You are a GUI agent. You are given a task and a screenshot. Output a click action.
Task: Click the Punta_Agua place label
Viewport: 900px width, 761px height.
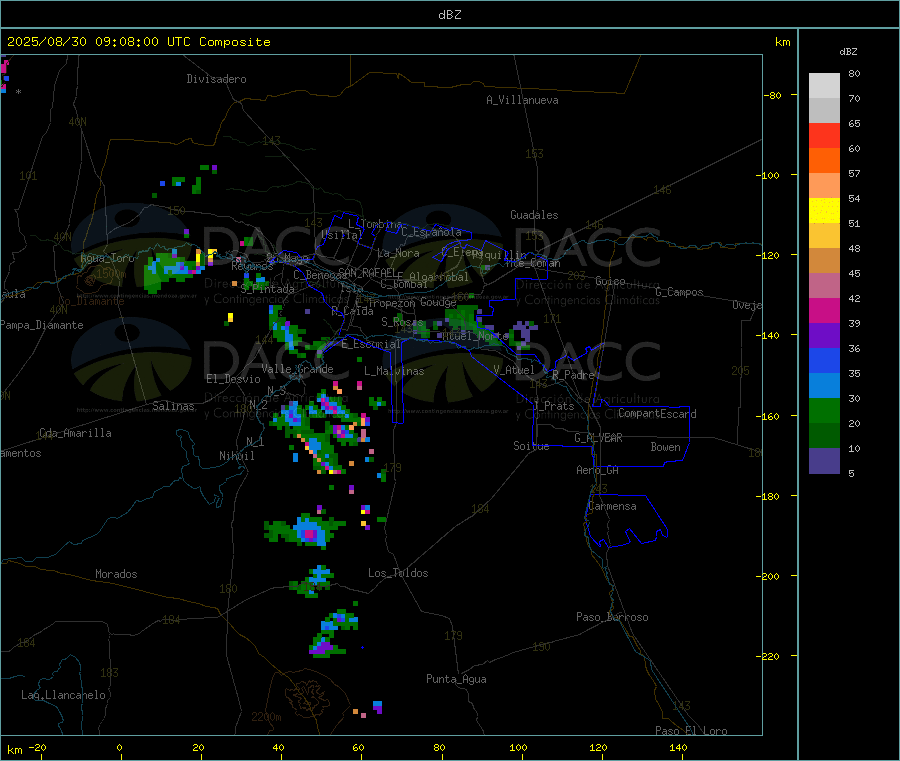(x=456, y=679)
